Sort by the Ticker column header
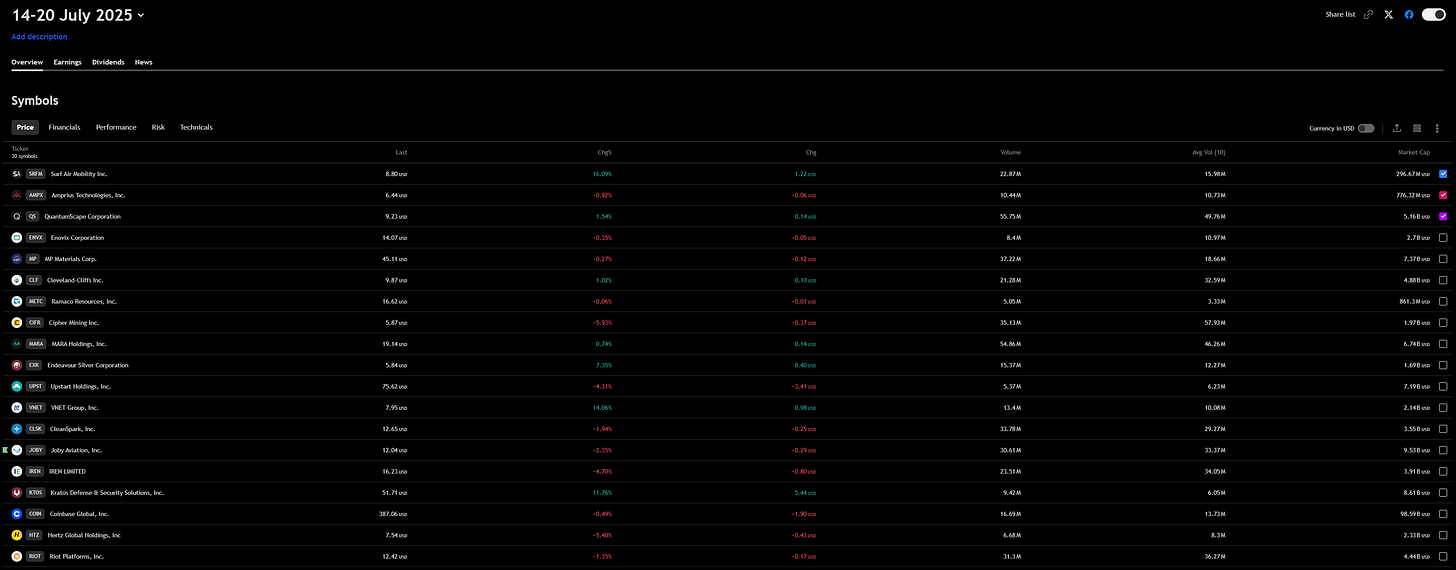This screenshot has height=570, width=1456. 20,149
